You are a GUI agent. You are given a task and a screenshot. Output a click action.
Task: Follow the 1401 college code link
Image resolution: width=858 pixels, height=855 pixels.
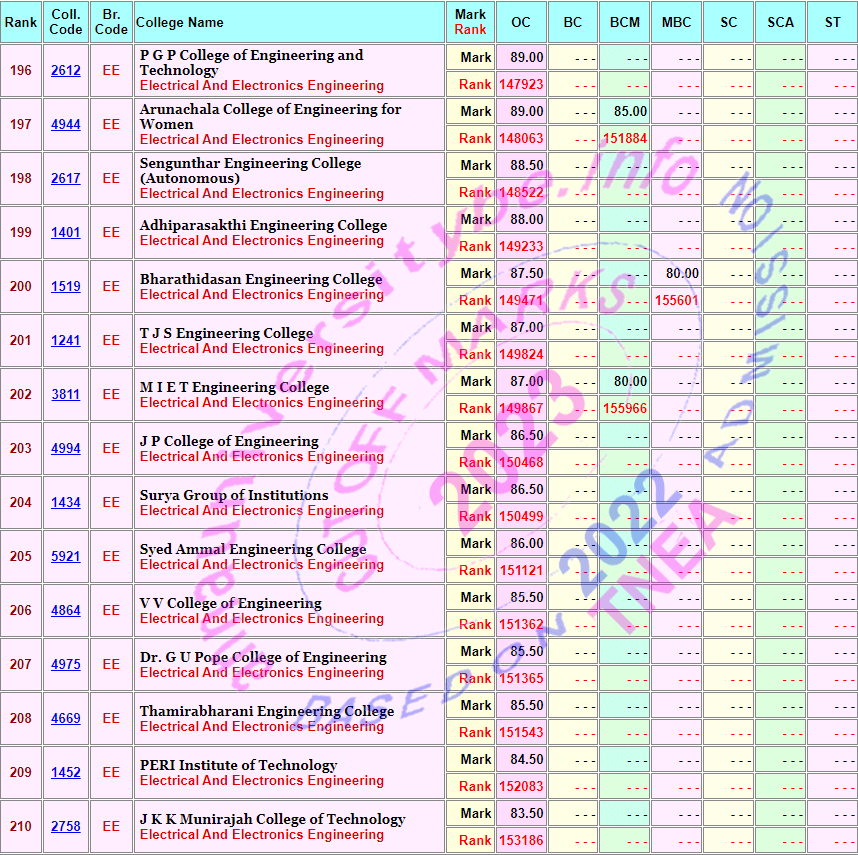[66, 233]
